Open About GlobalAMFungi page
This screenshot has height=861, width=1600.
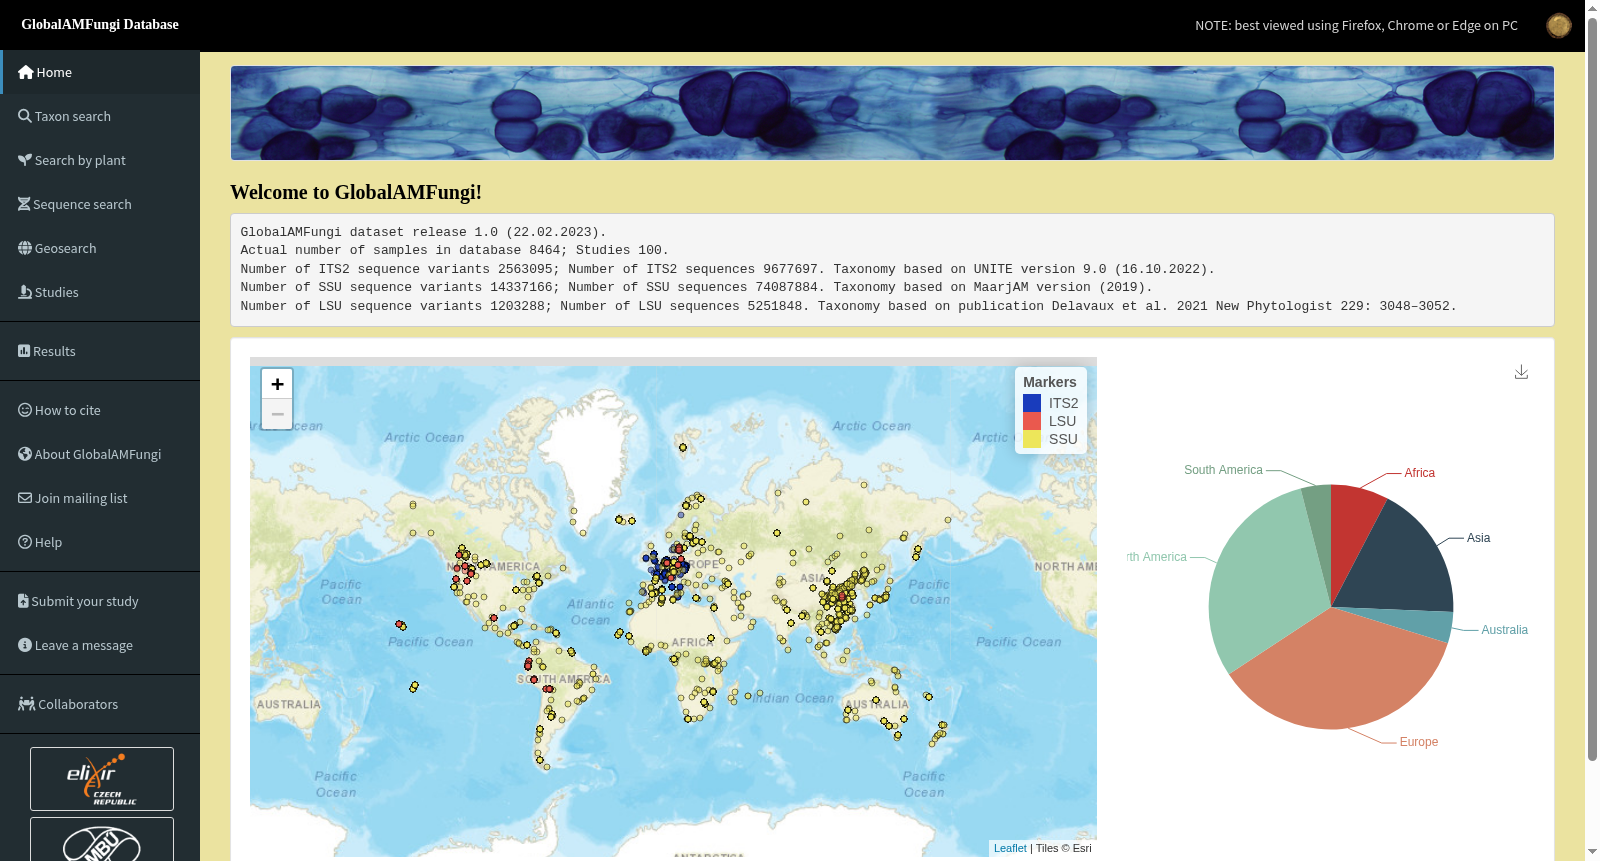[x=100, y=454]
